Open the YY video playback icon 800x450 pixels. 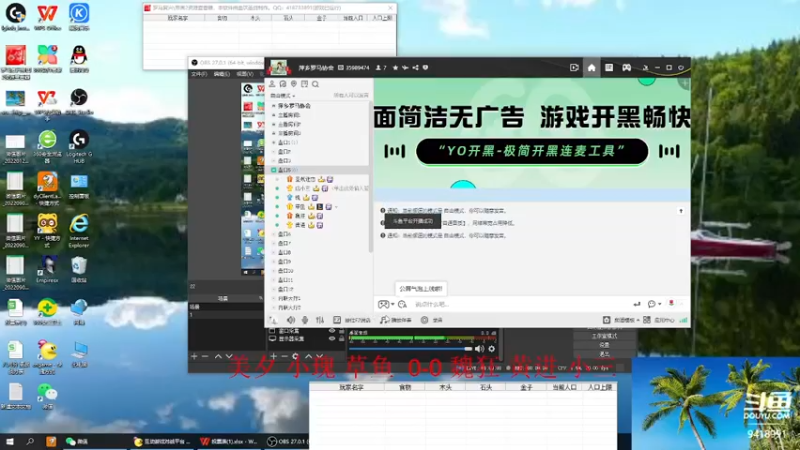574,67
